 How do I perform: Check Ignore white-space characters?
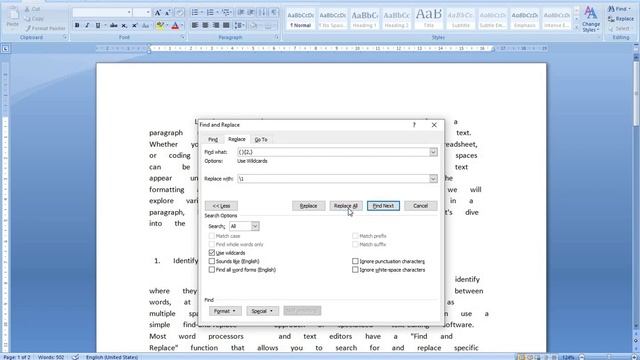click(x=355, y=270)
